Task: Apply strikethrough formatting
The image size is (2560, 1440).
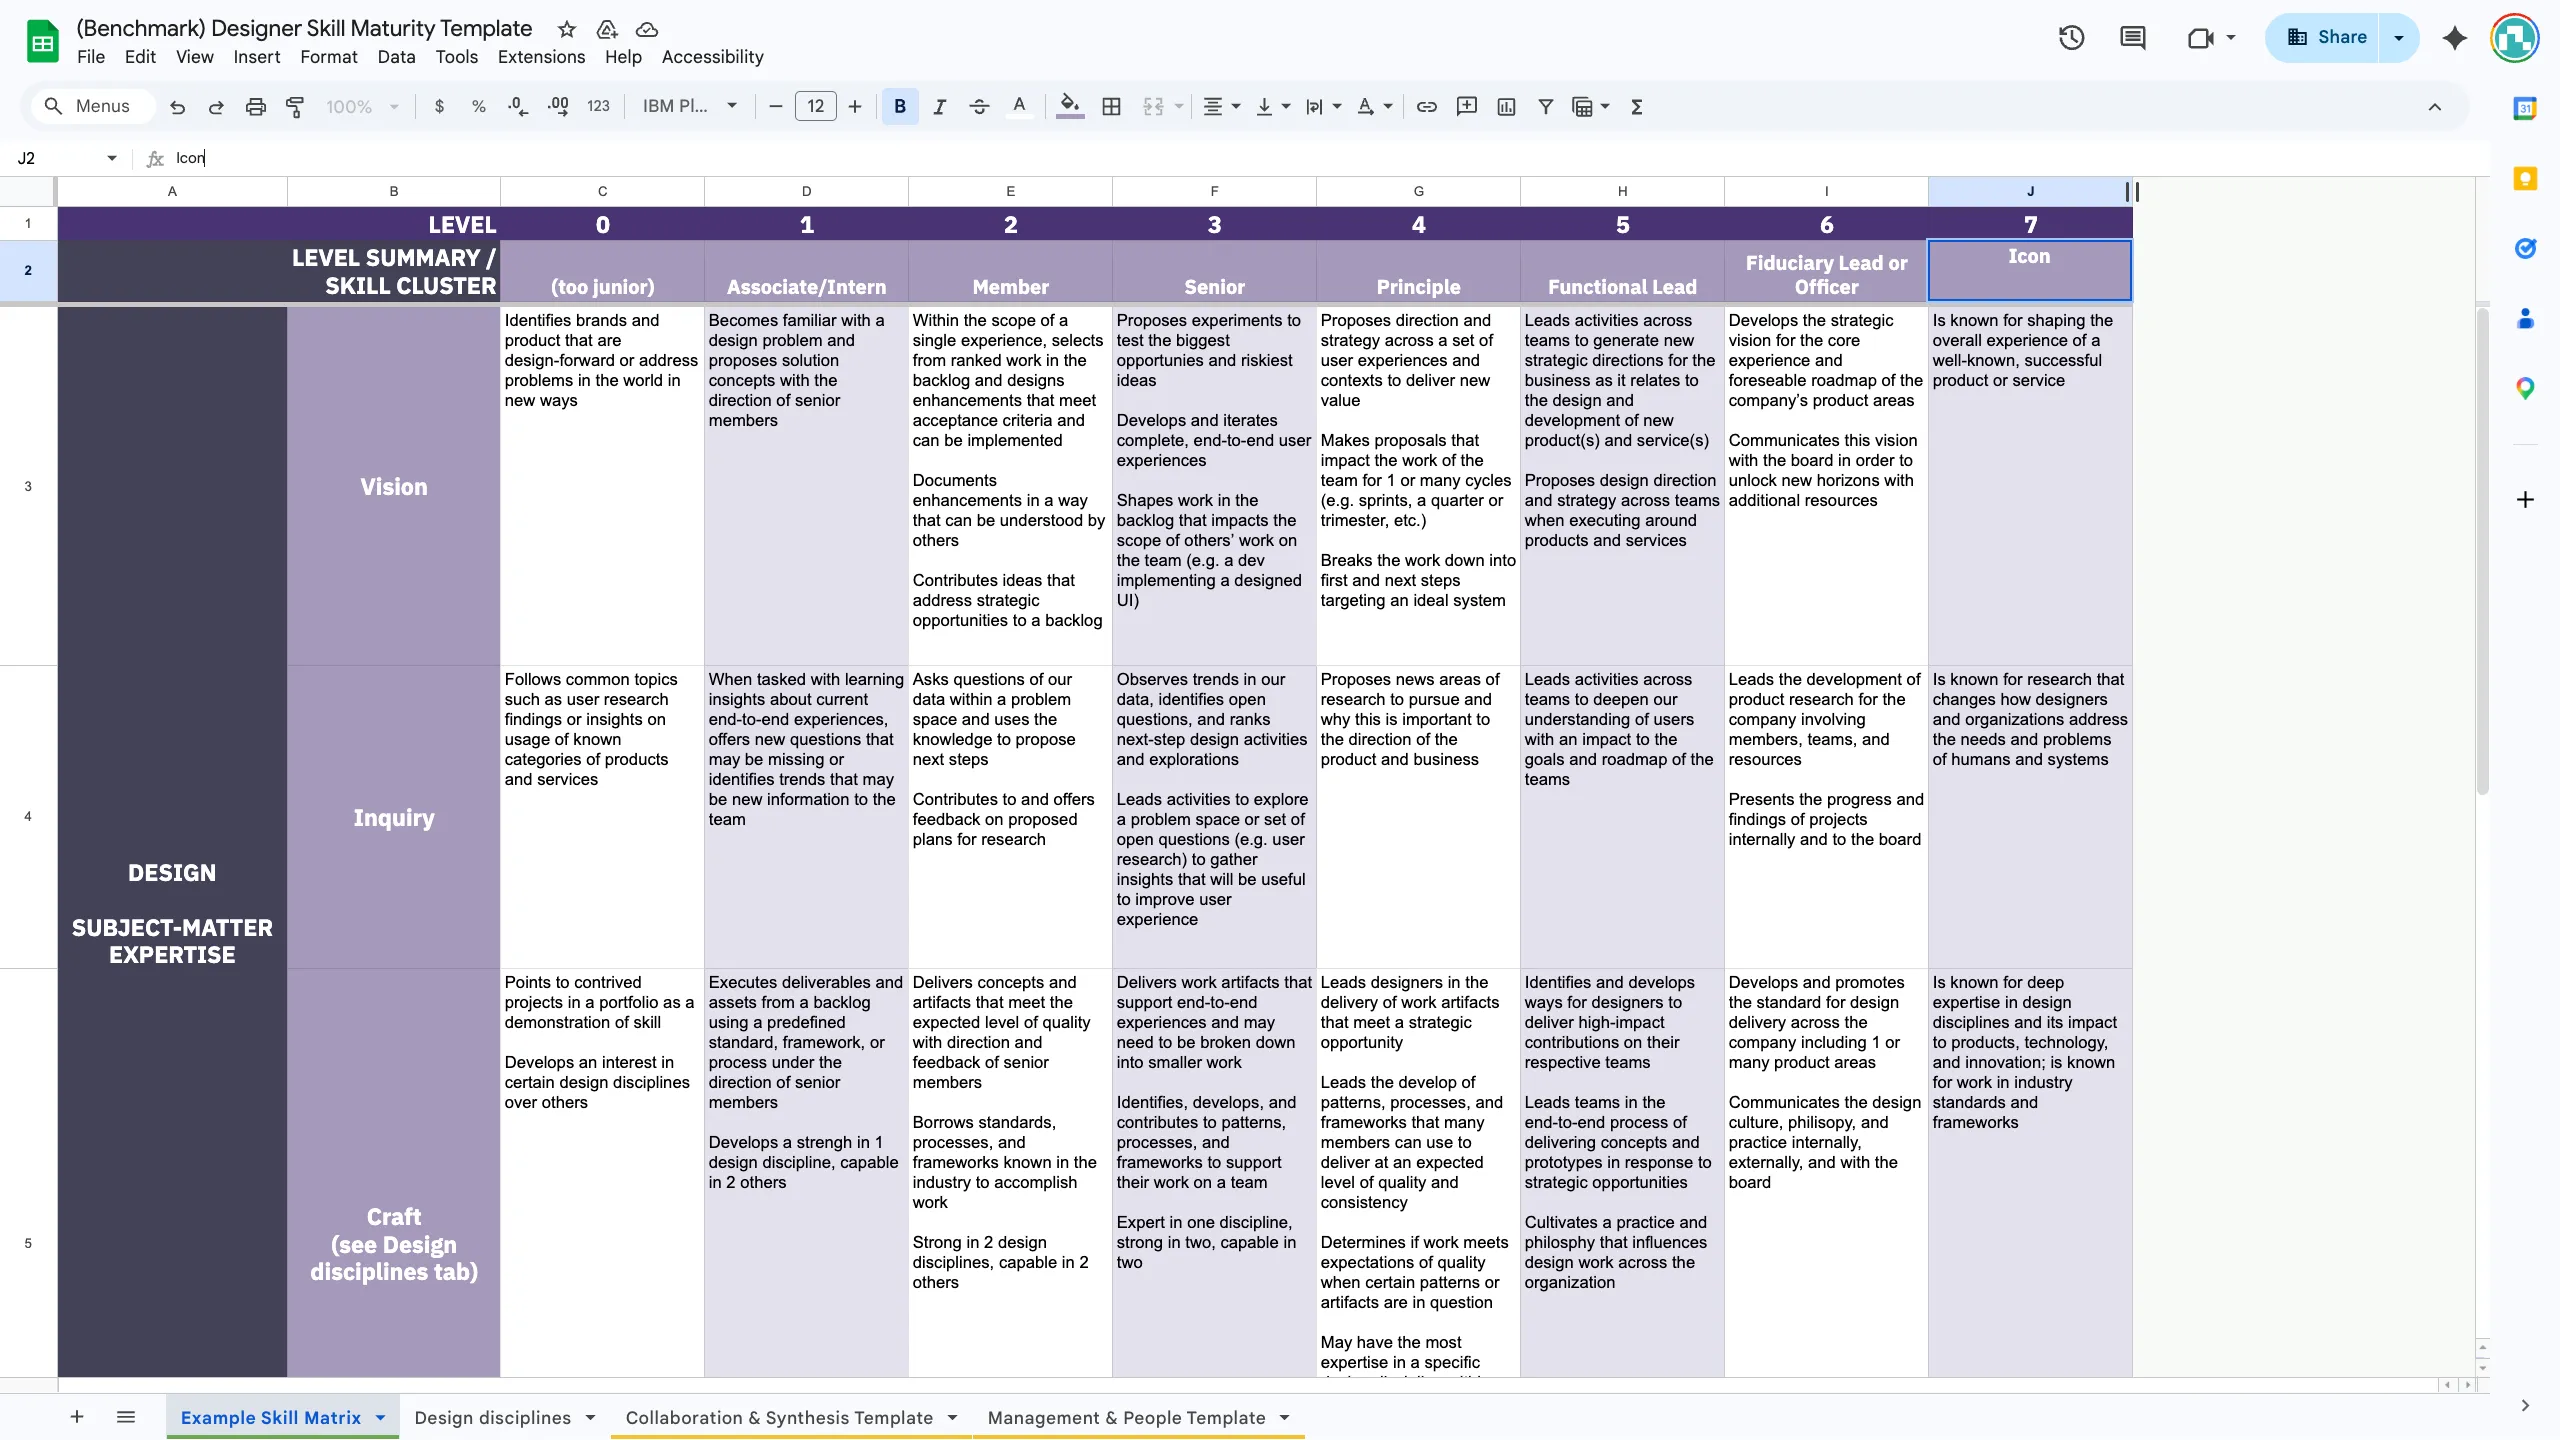Action: tap(979, 107)
